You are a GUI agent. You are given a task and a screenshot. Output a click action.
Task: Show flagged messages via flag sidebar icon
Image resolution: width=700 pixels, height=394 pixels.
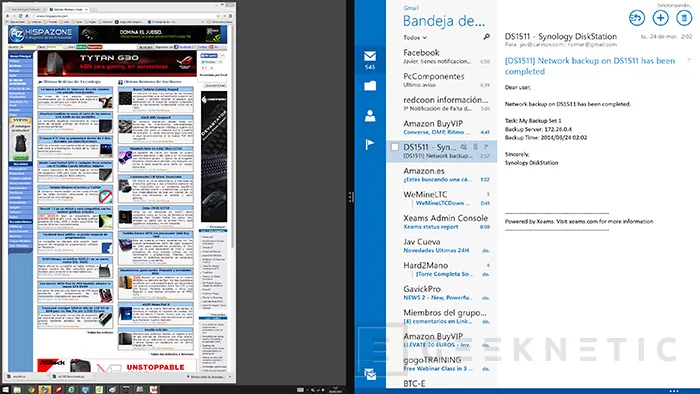pos(370,144)
